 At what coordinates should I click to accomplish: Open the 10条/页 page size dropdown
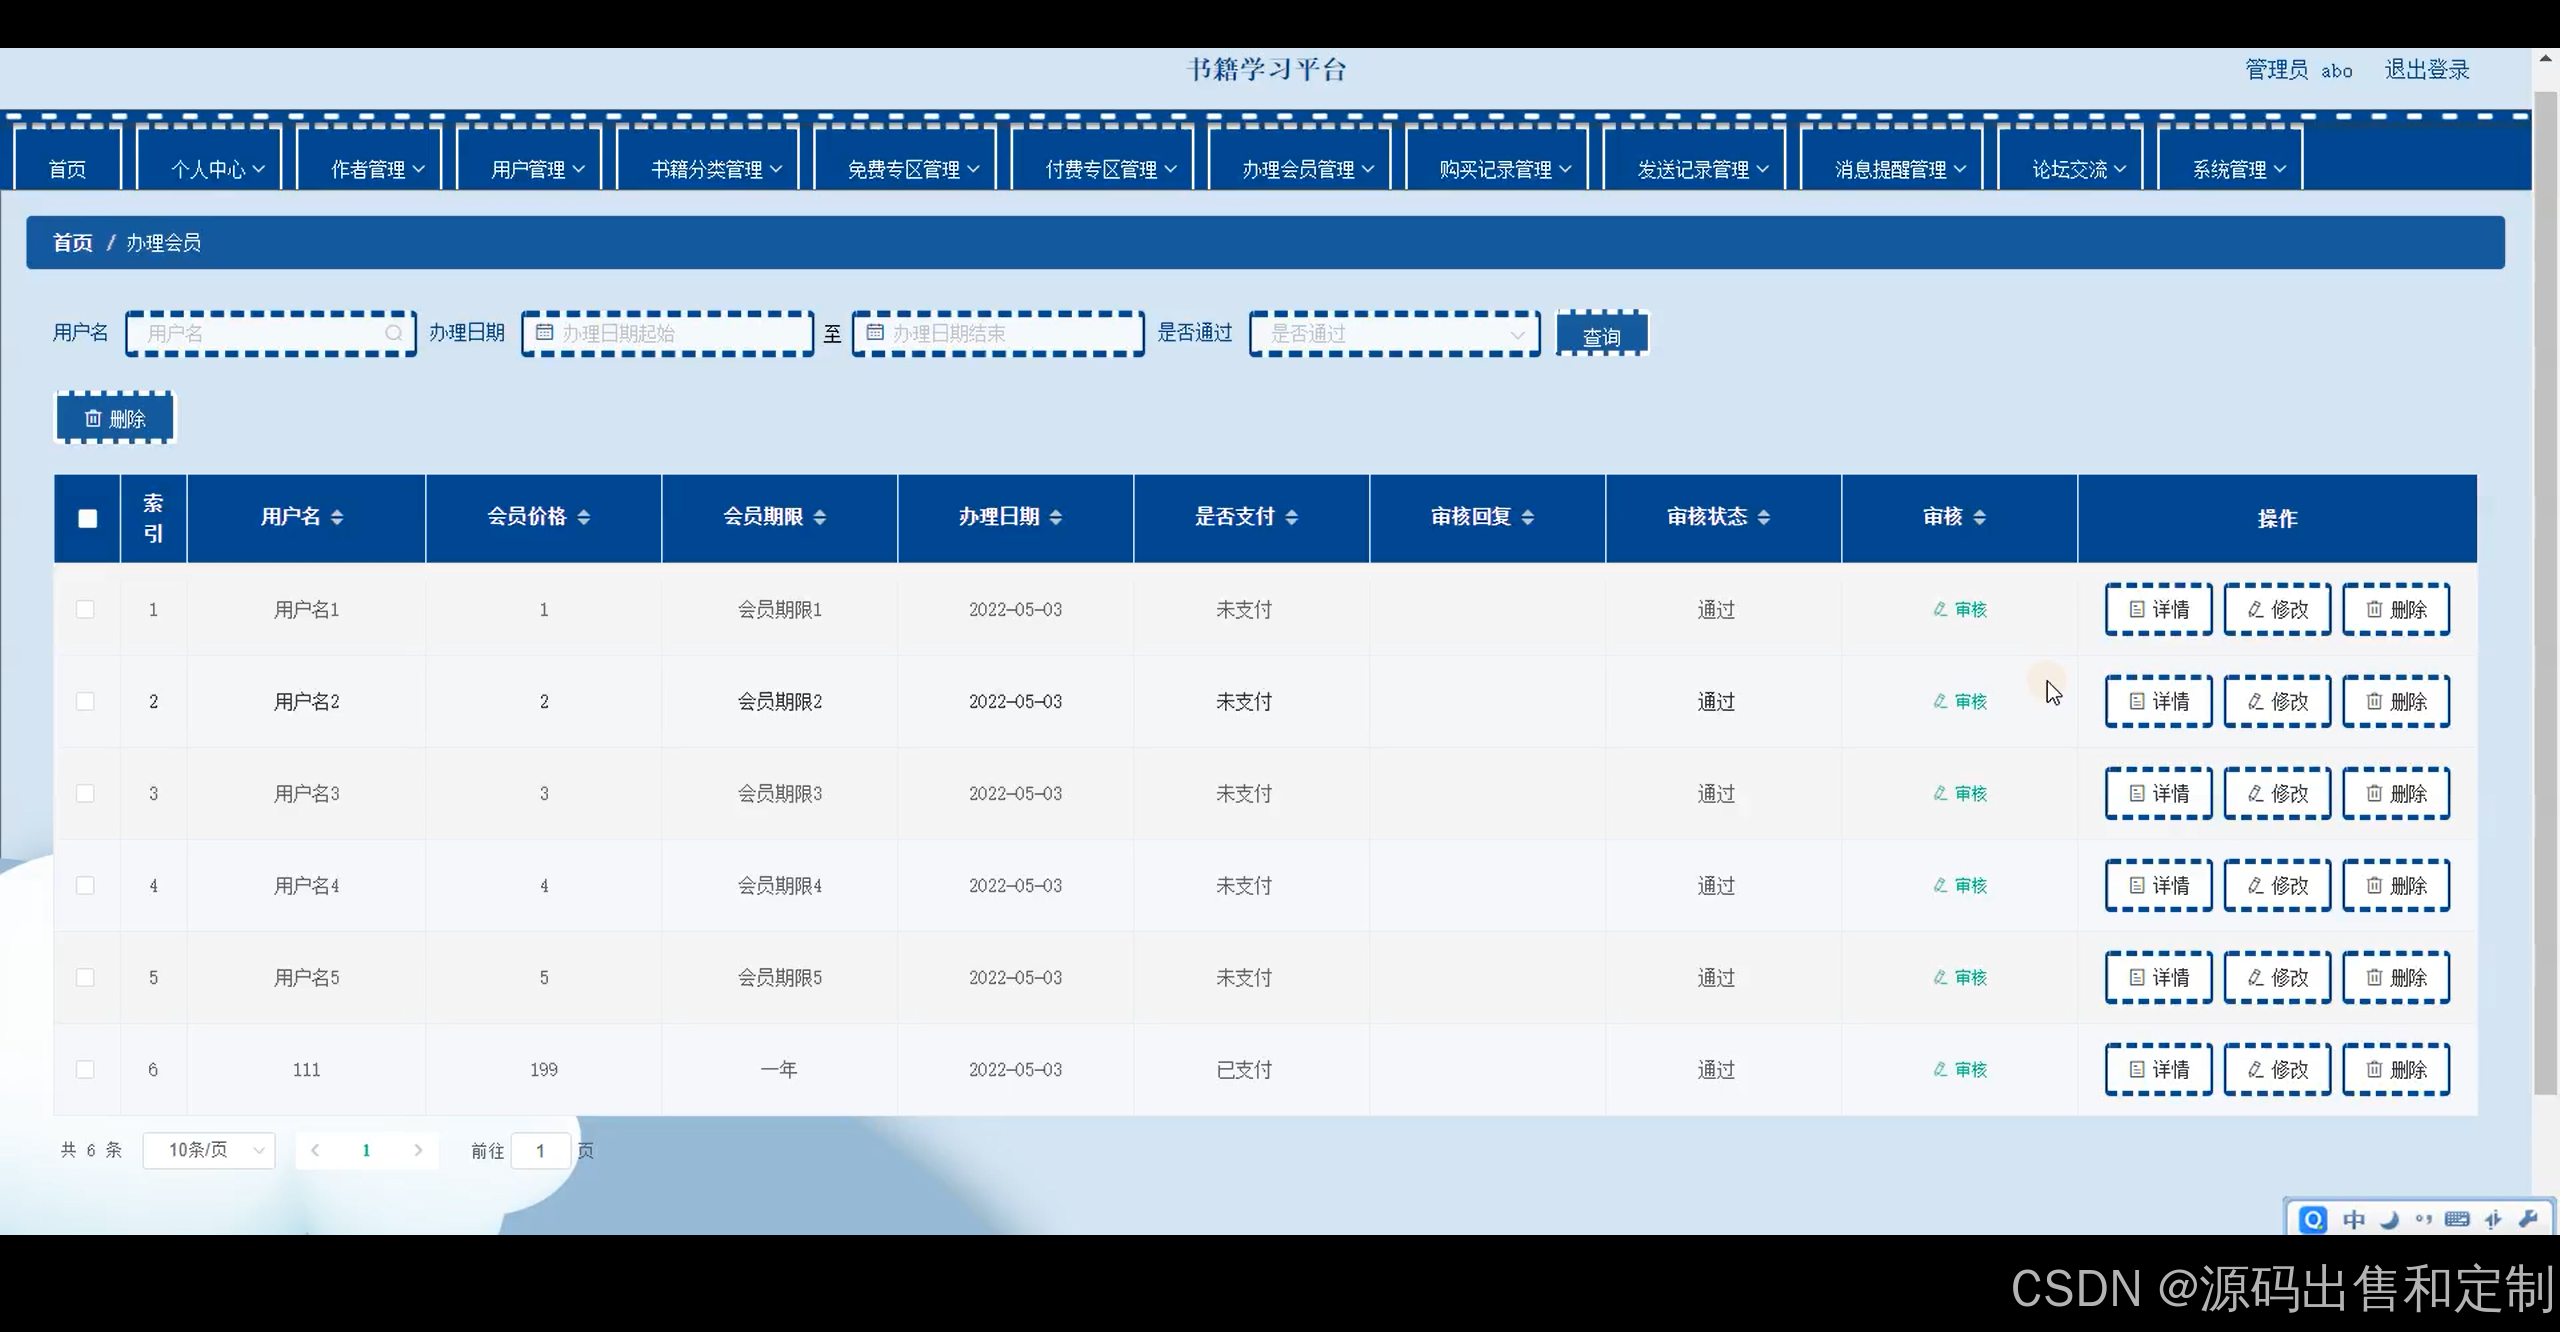coord(209,1150)
